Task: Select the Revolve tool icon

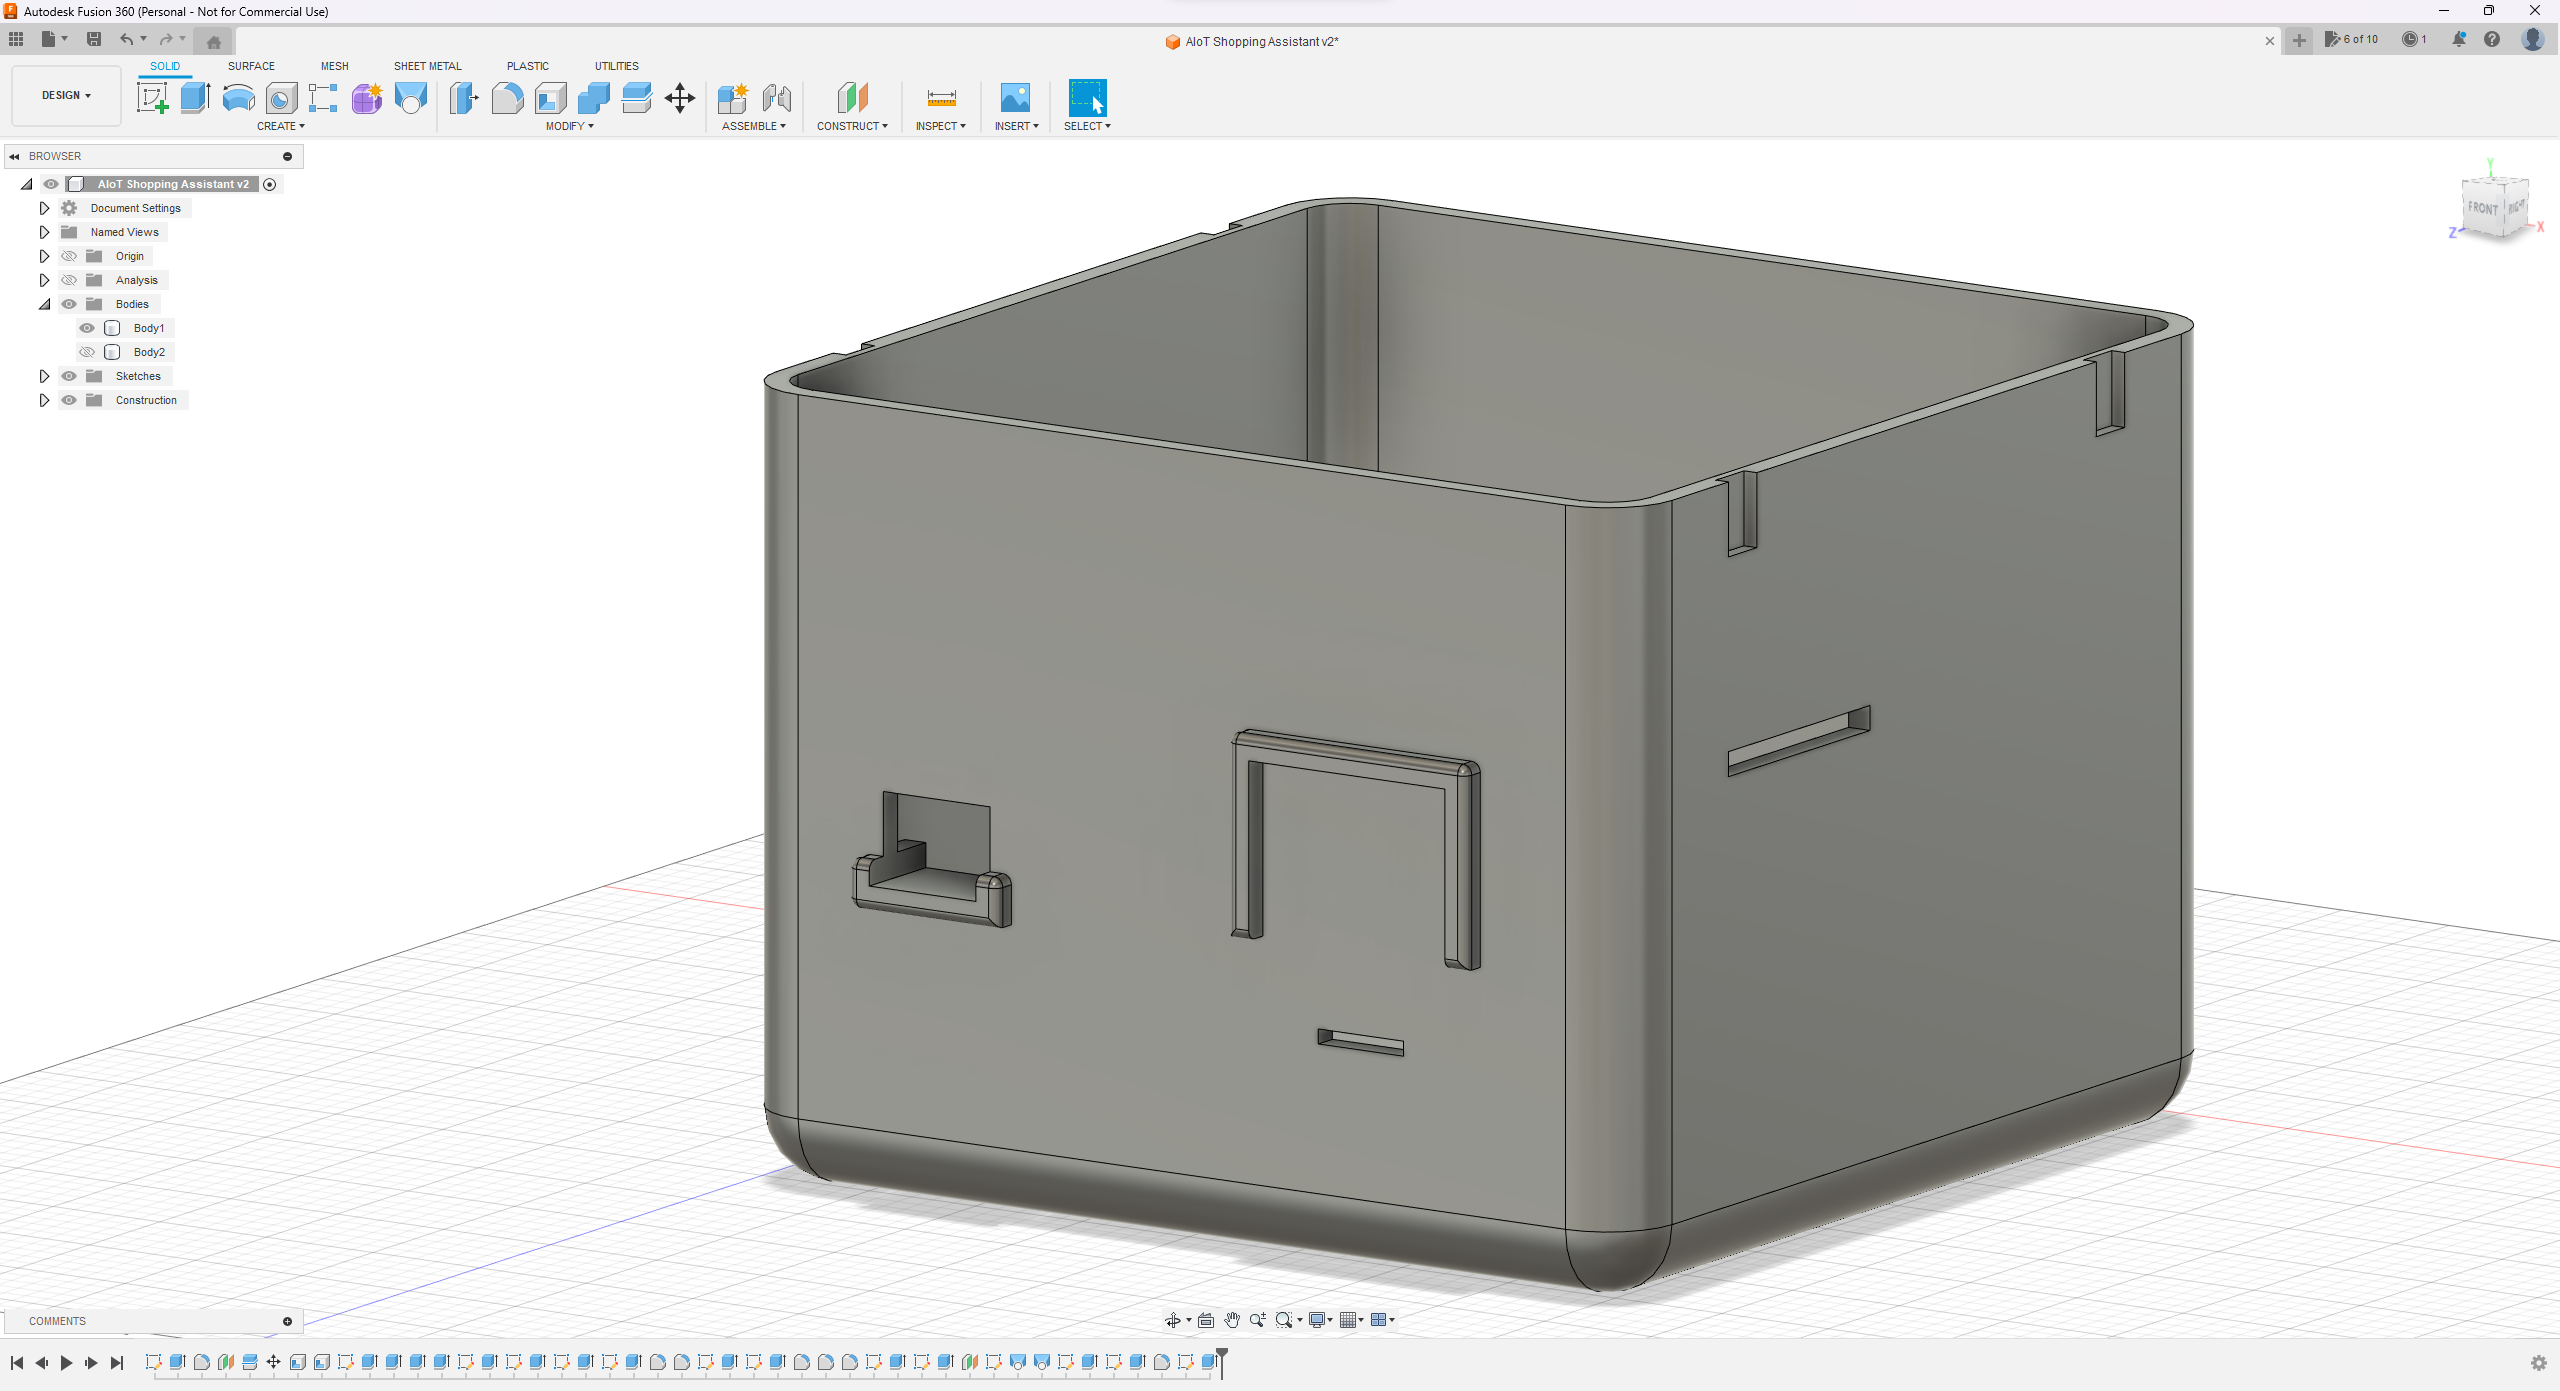Action: pos(238,98)
